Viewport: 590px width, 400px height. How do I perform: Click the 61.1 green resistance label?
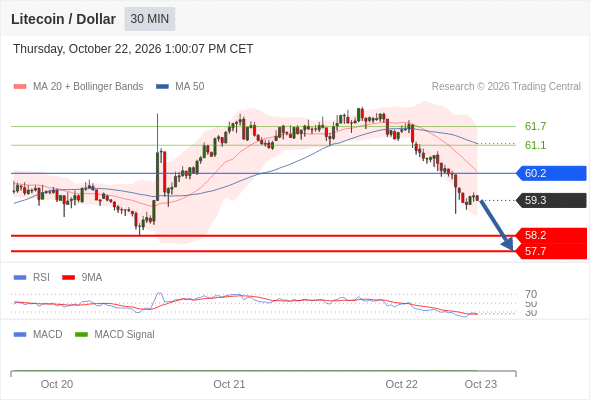535,145
